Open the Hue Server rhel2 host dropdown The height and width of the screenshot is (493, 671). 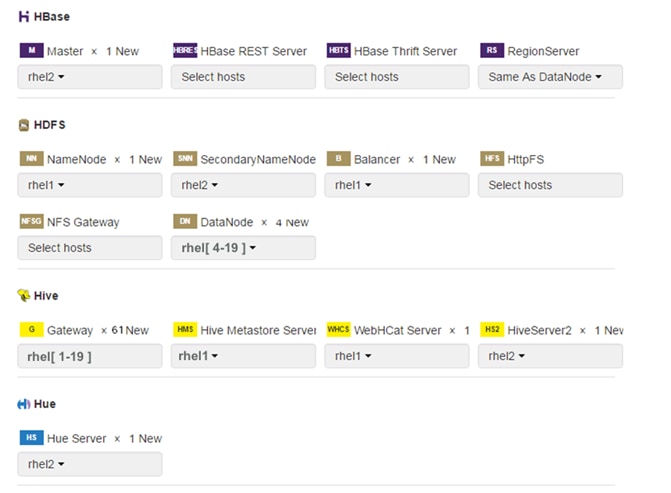[90, 464]
